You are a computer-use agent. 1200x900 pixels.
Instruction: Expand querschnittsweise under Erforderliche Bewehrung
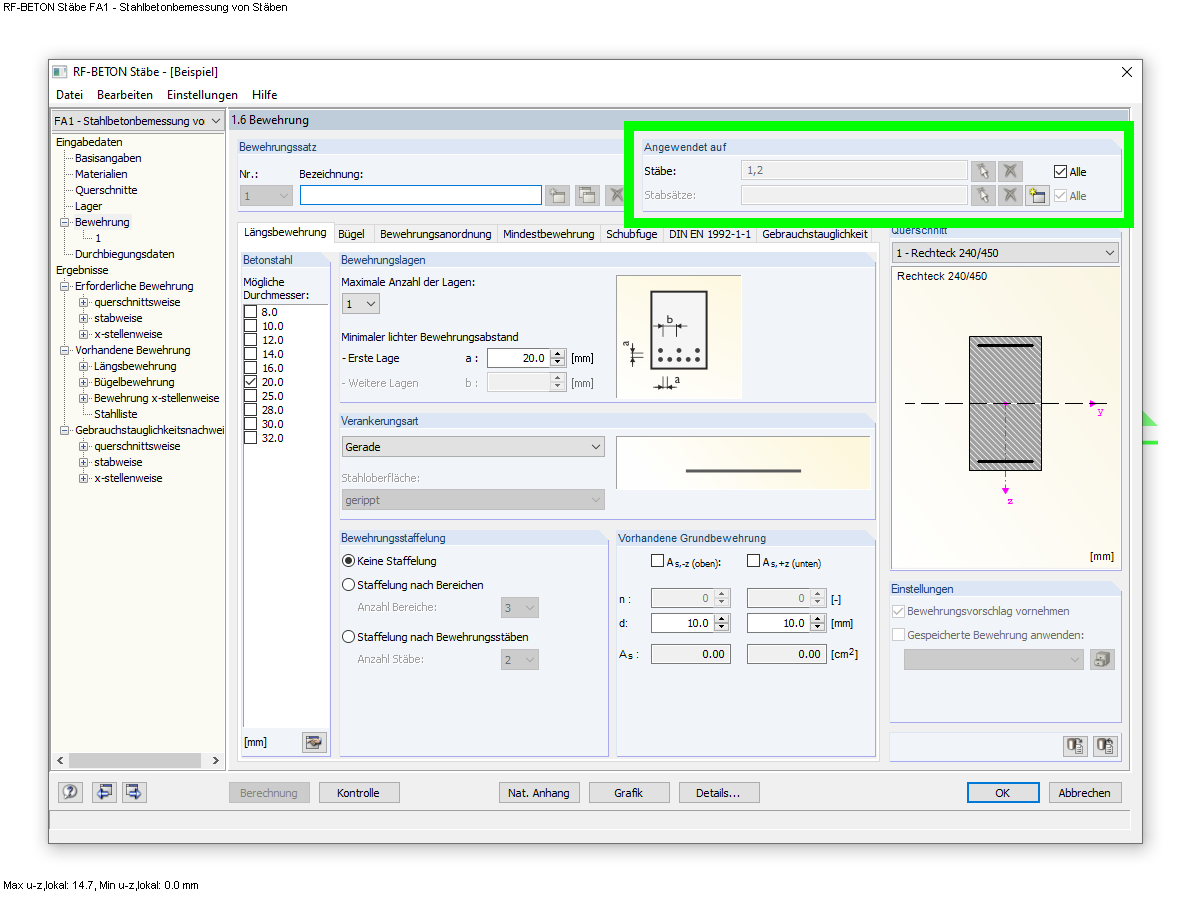[84, 302]
